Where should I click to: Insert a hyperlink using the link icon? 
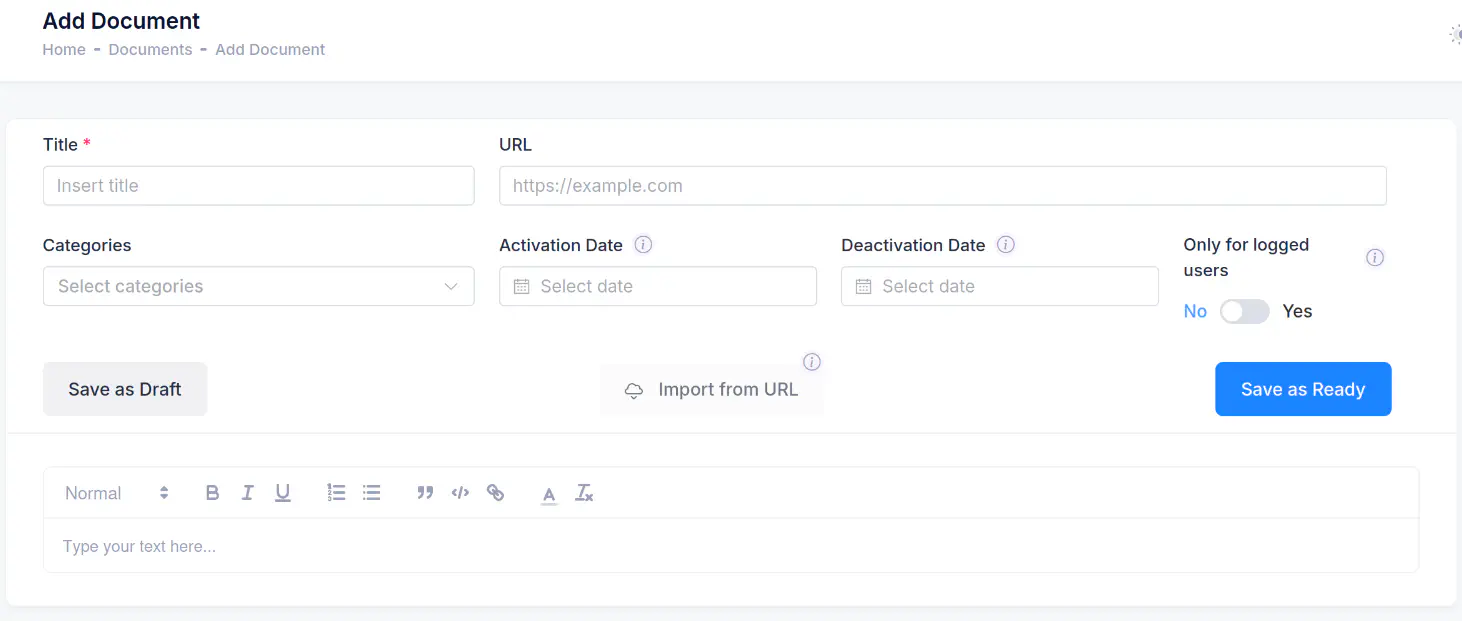coord(495,493)
